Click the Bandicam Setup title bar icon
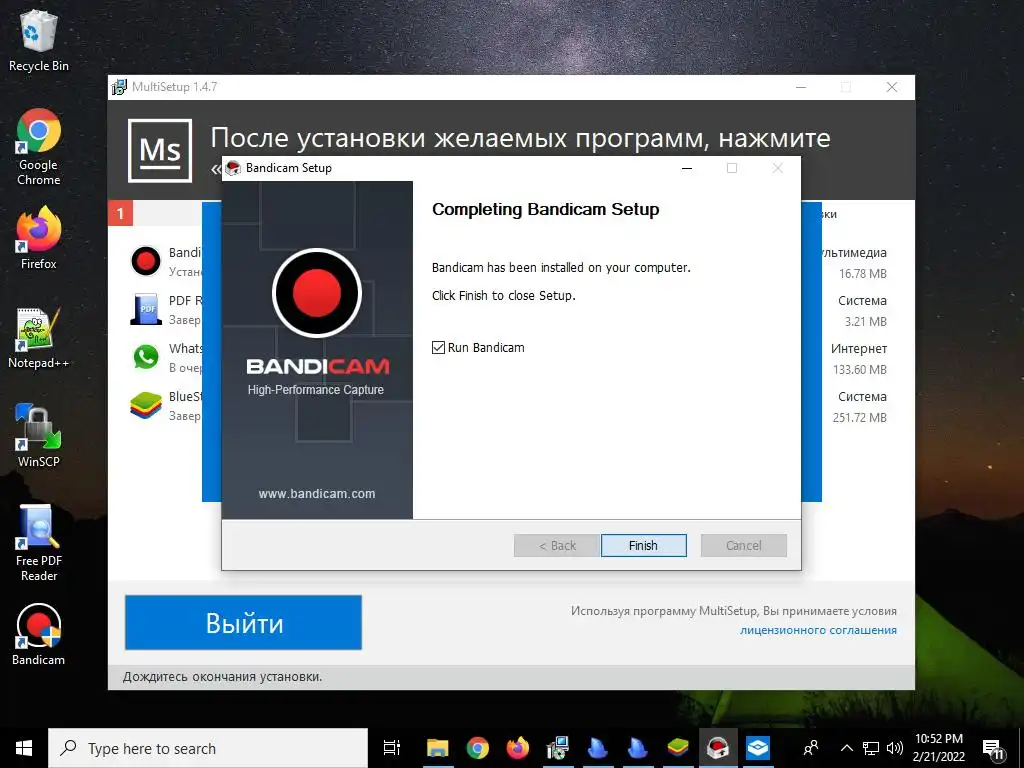The height and width of the screenshot is (768, 1024). 233,168
